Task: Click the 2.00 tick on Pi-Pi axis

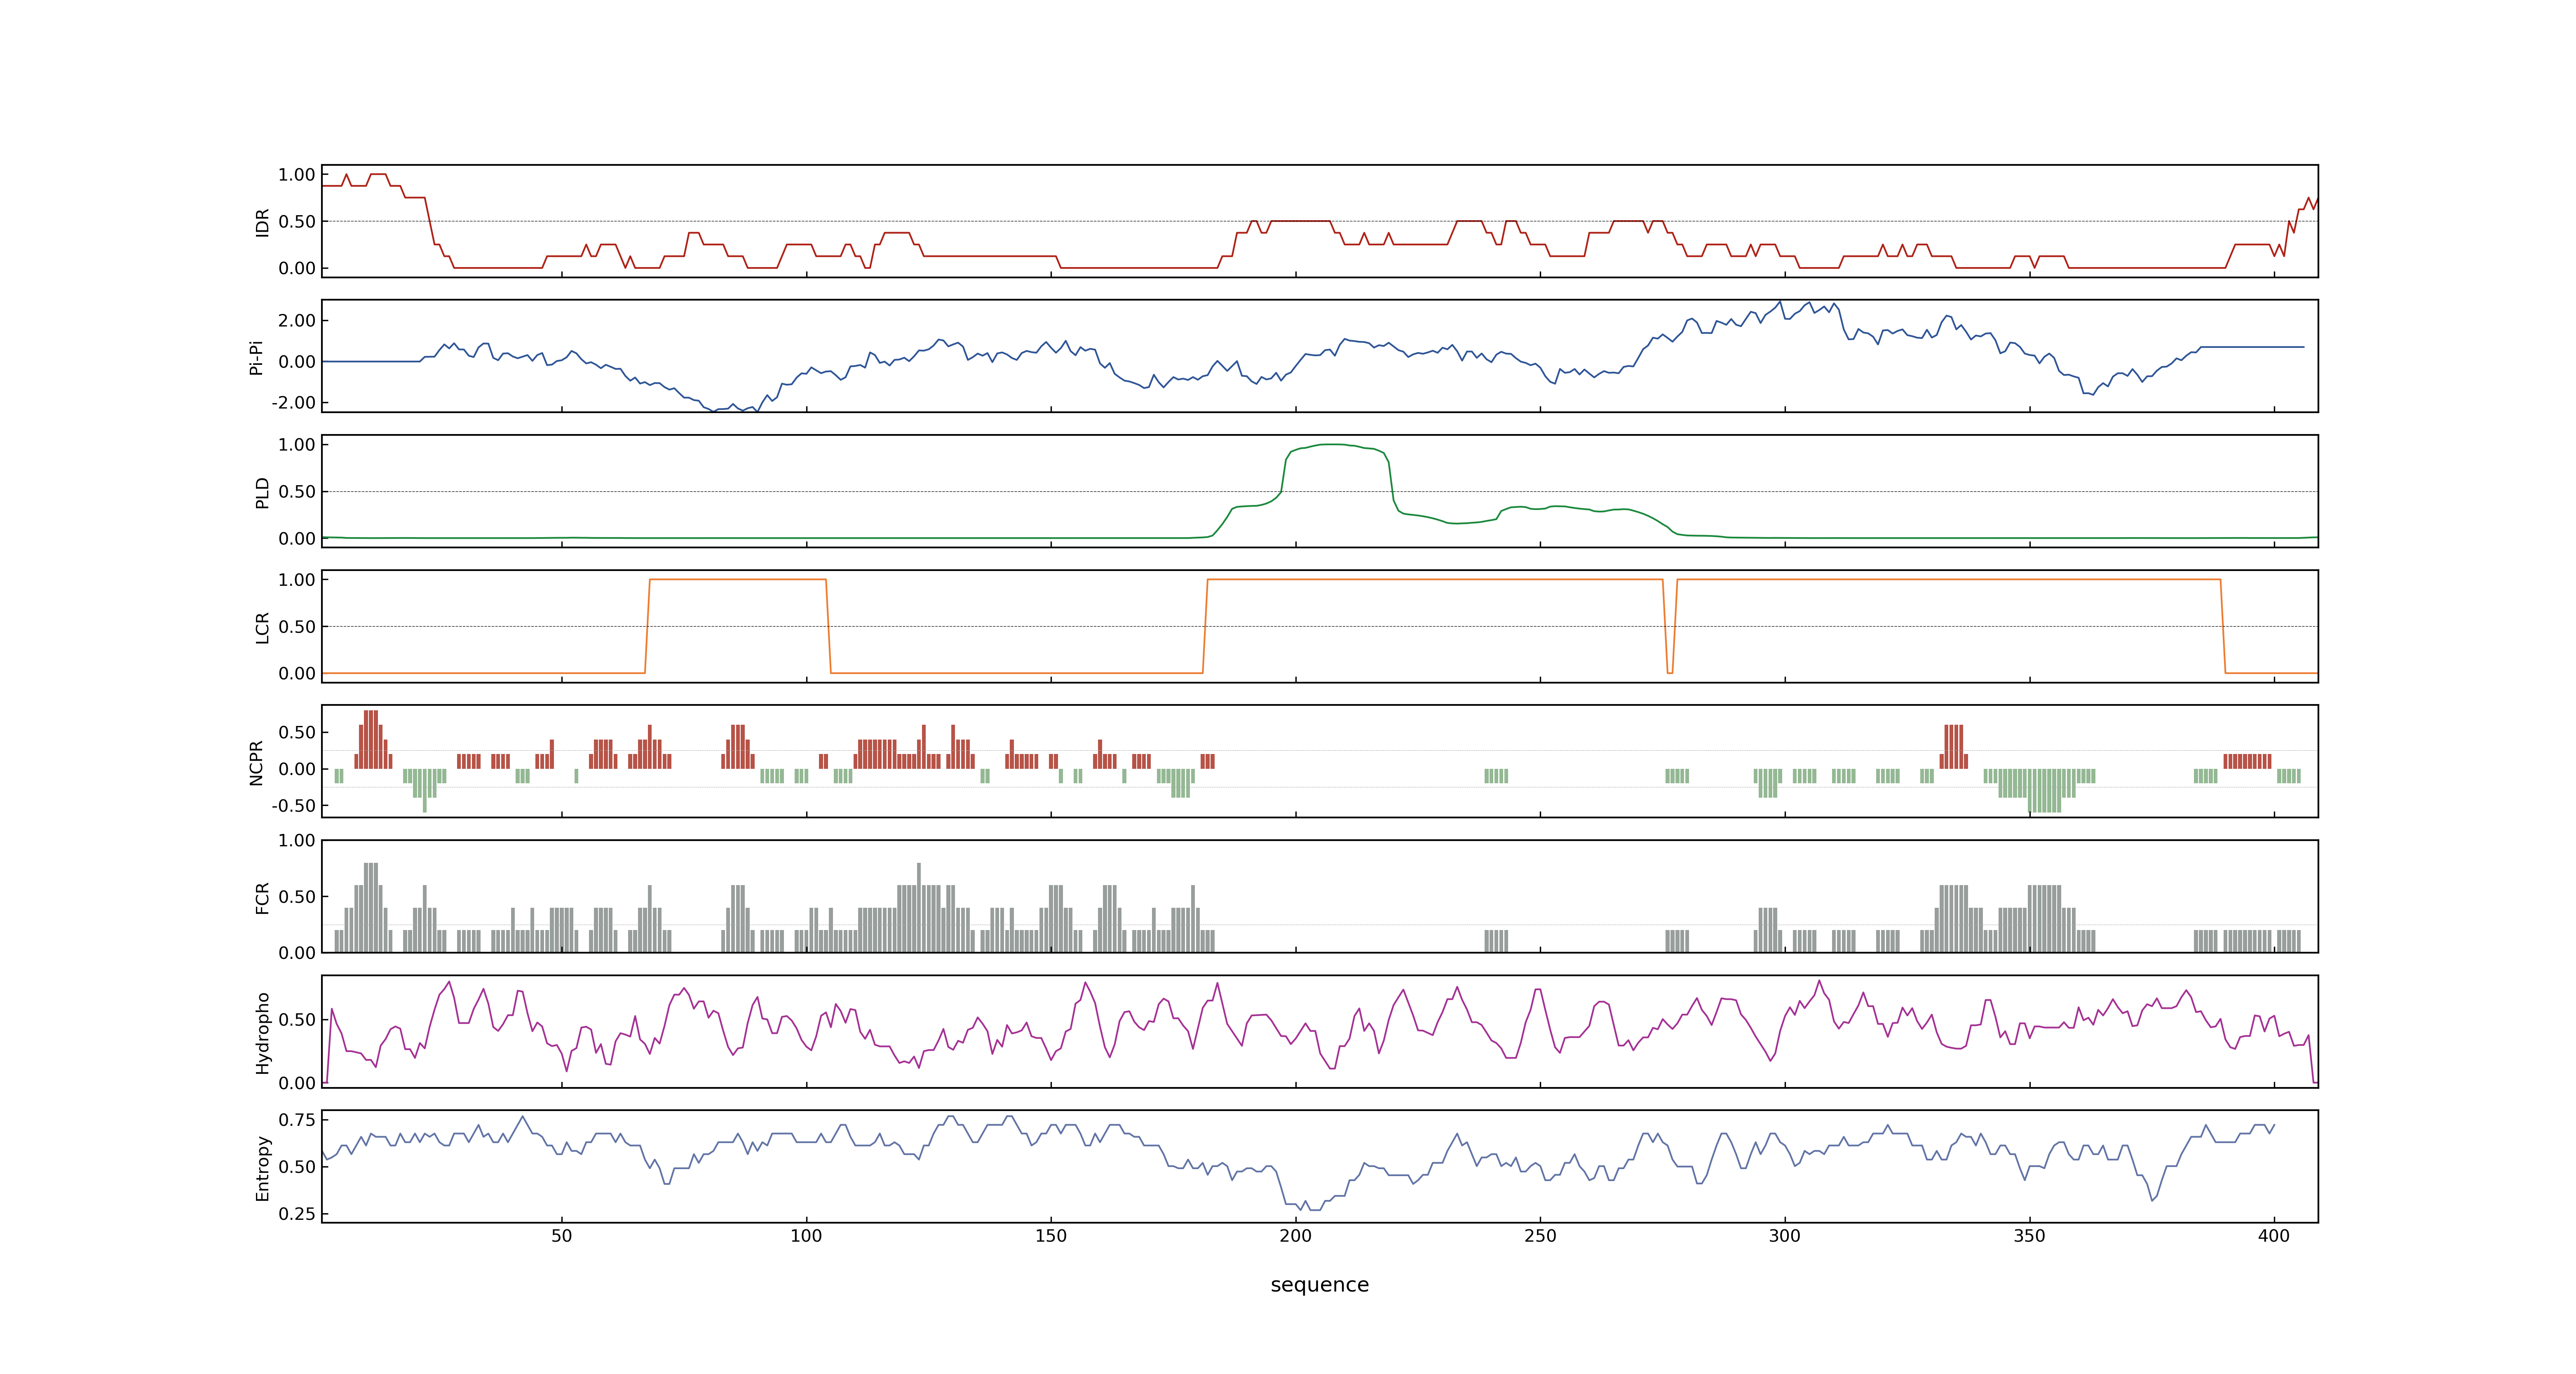Action: coord(297,321)
